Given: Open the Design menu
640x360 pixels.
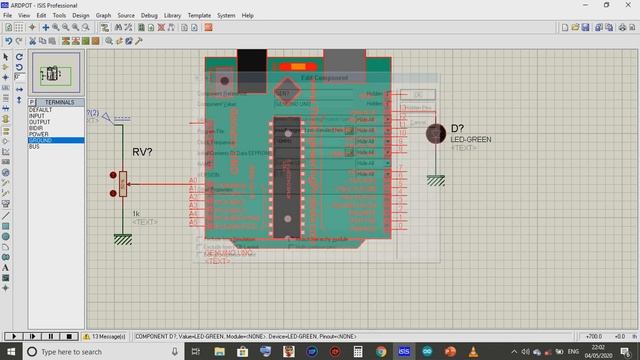Looking at the screenshot, I should tap(81, 15).
